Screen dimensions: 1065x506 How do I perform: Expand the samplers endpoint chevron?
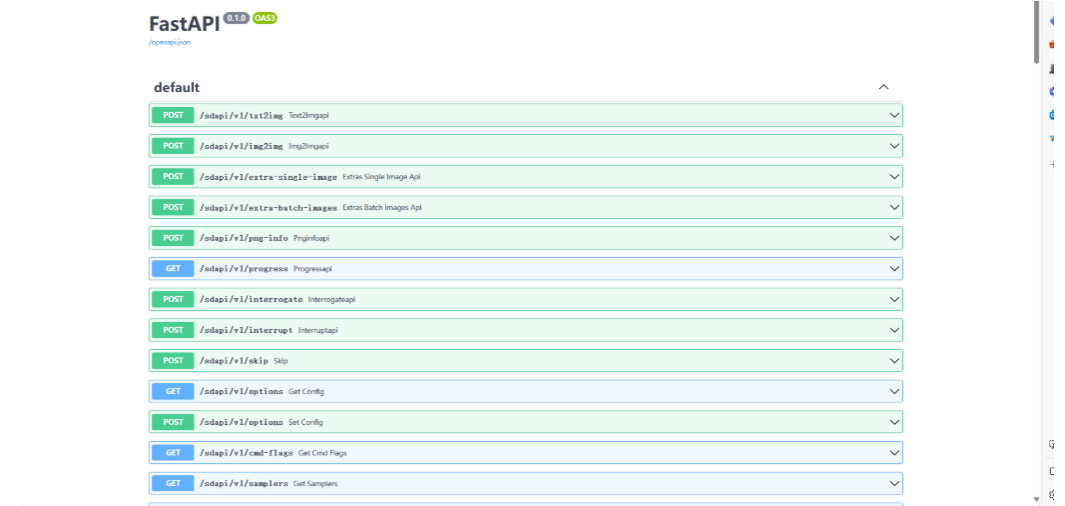pos(895,483)
